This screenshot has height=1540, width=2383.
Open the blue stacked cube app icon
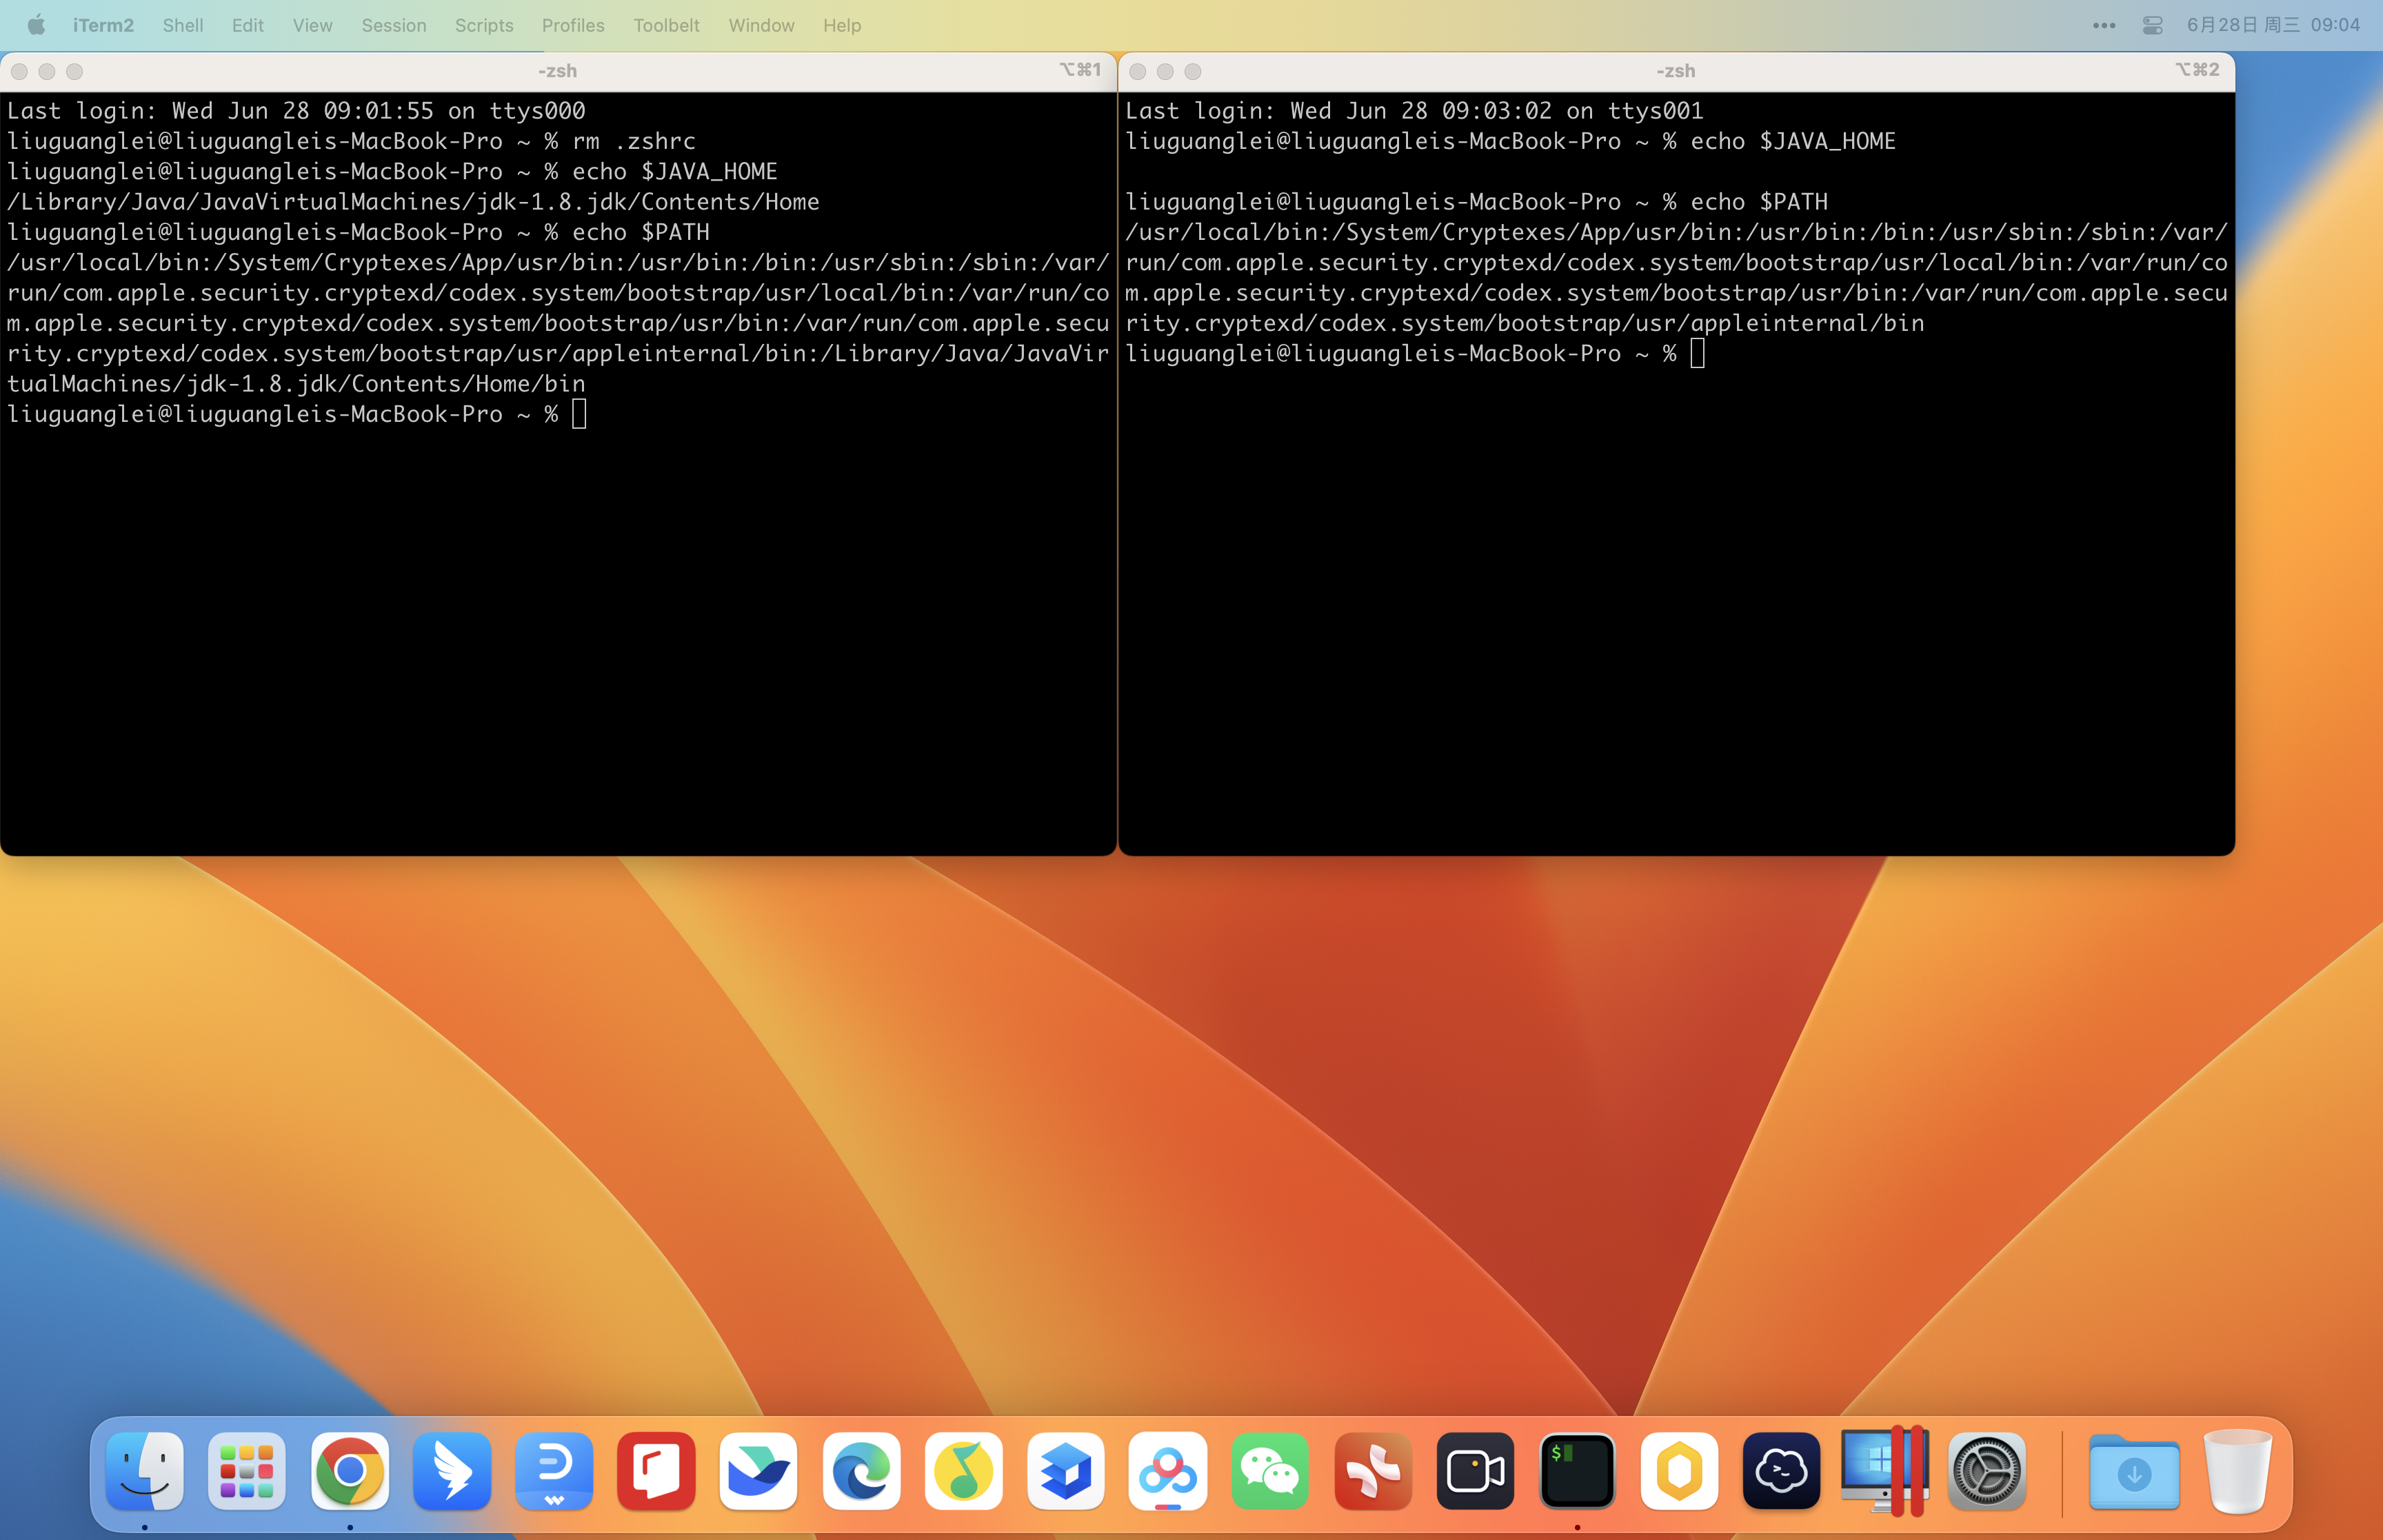pyautogui.click(x=1065, y=1471)
